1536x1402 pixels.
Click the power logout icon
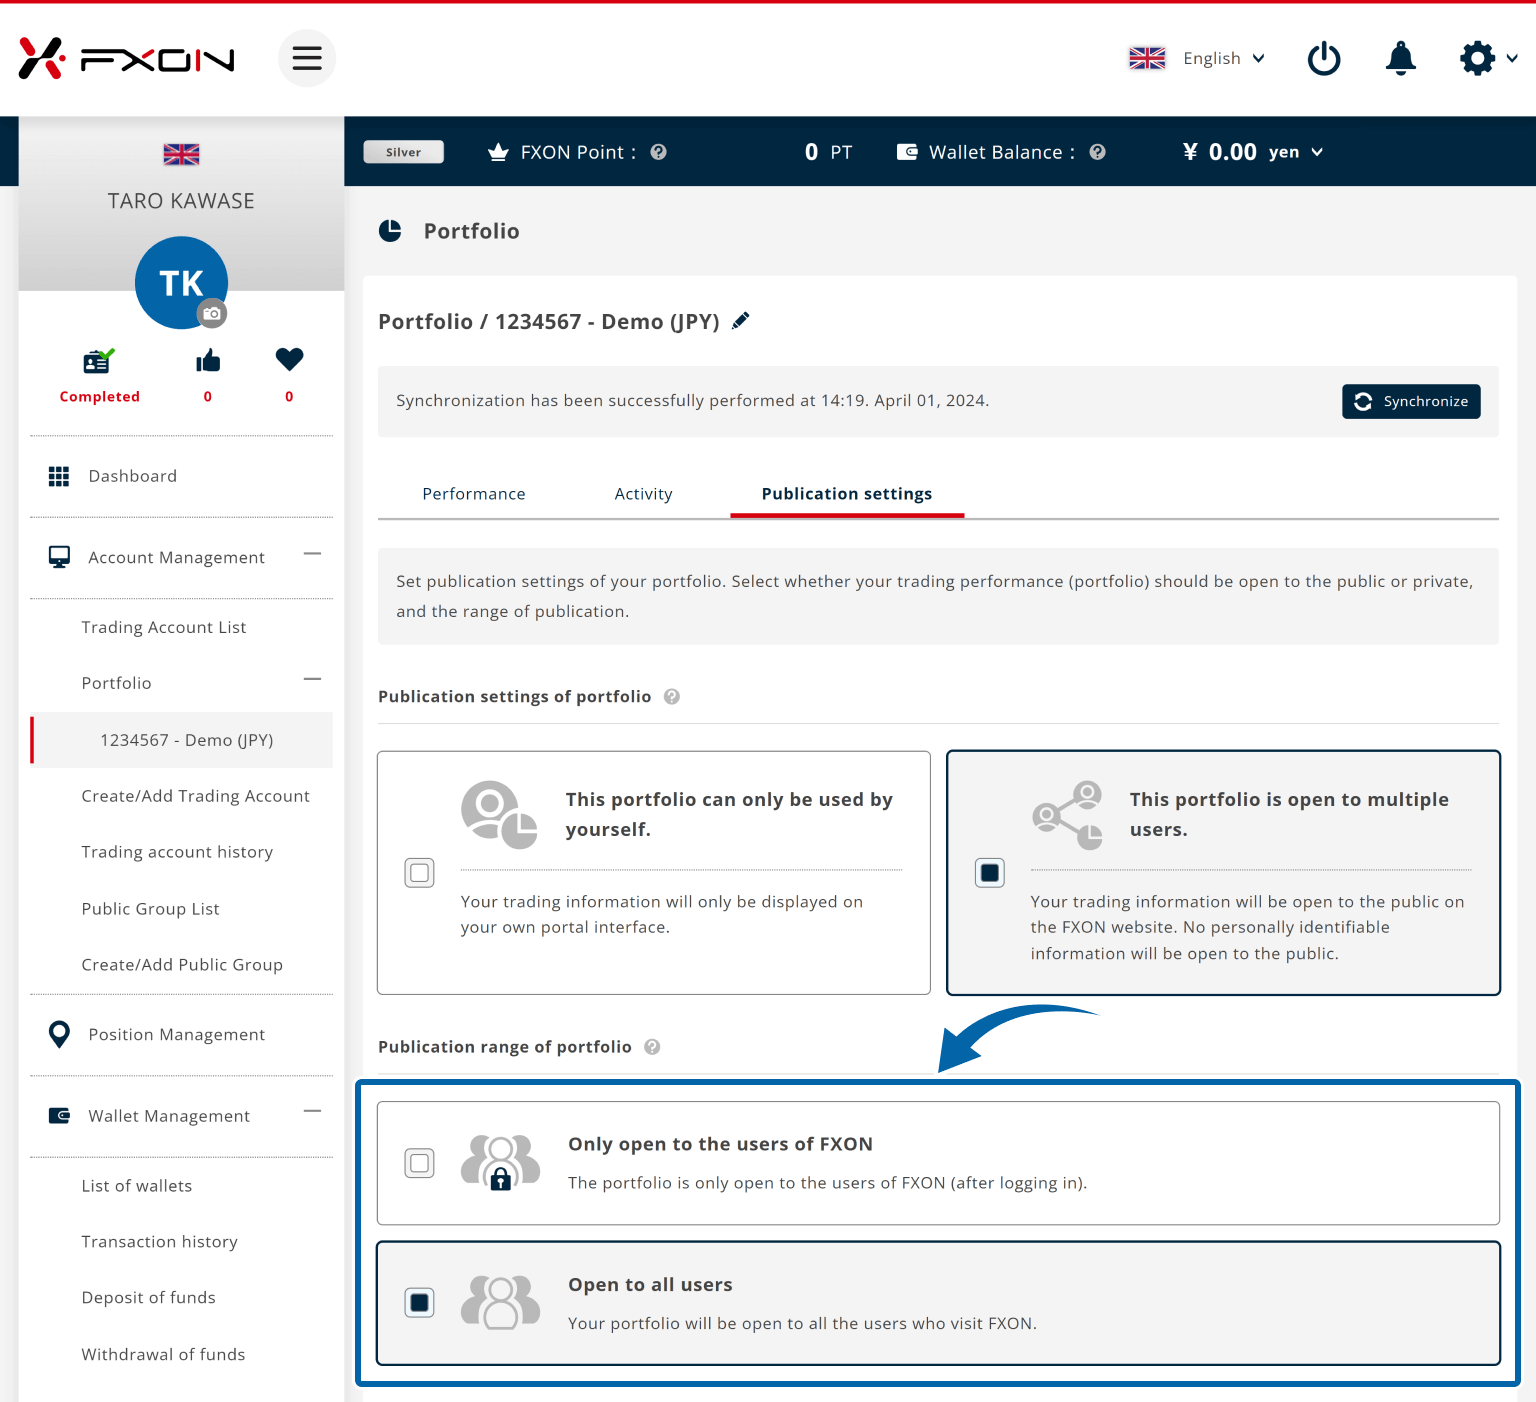click(1324, 58)
